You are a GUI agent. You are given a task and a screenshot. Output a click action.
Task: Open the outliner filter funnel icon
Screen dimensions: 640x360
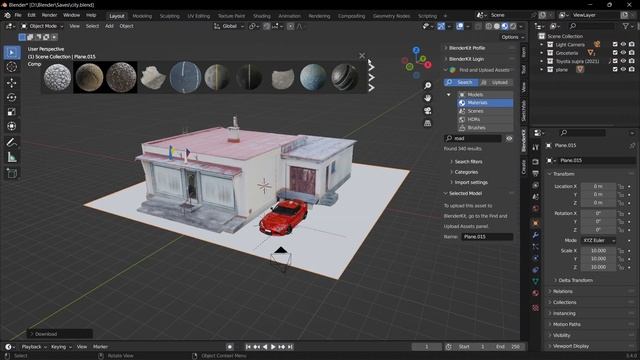pyautogui.click(x=626, y=26)
